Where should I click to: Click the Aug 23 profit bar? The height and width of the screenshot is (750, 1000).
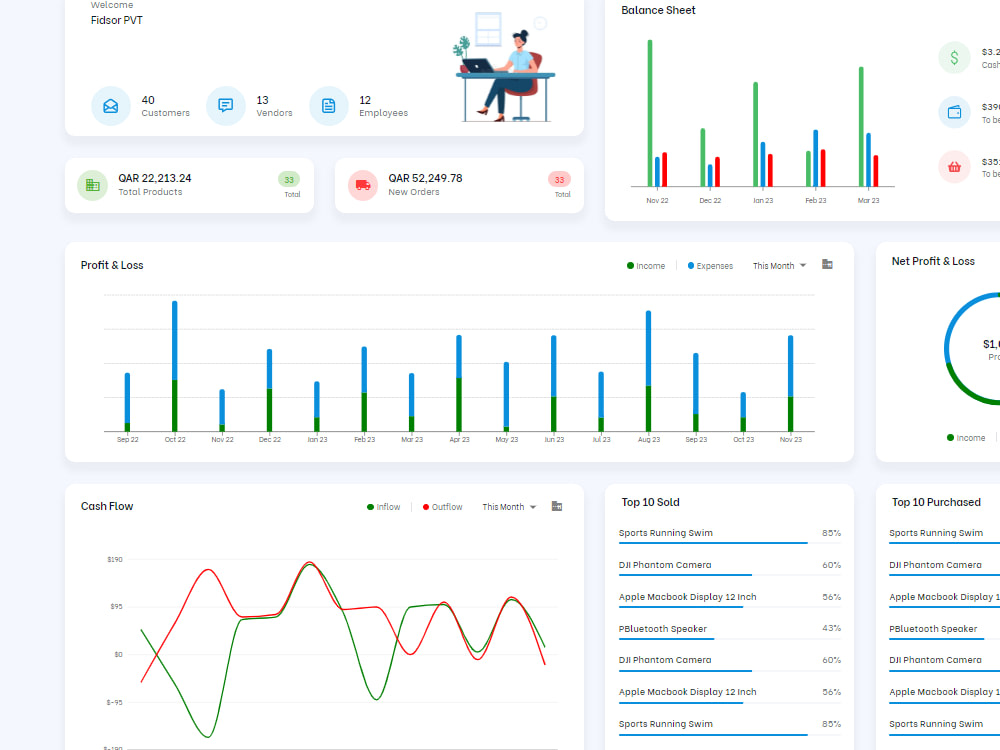pos(649,371)
